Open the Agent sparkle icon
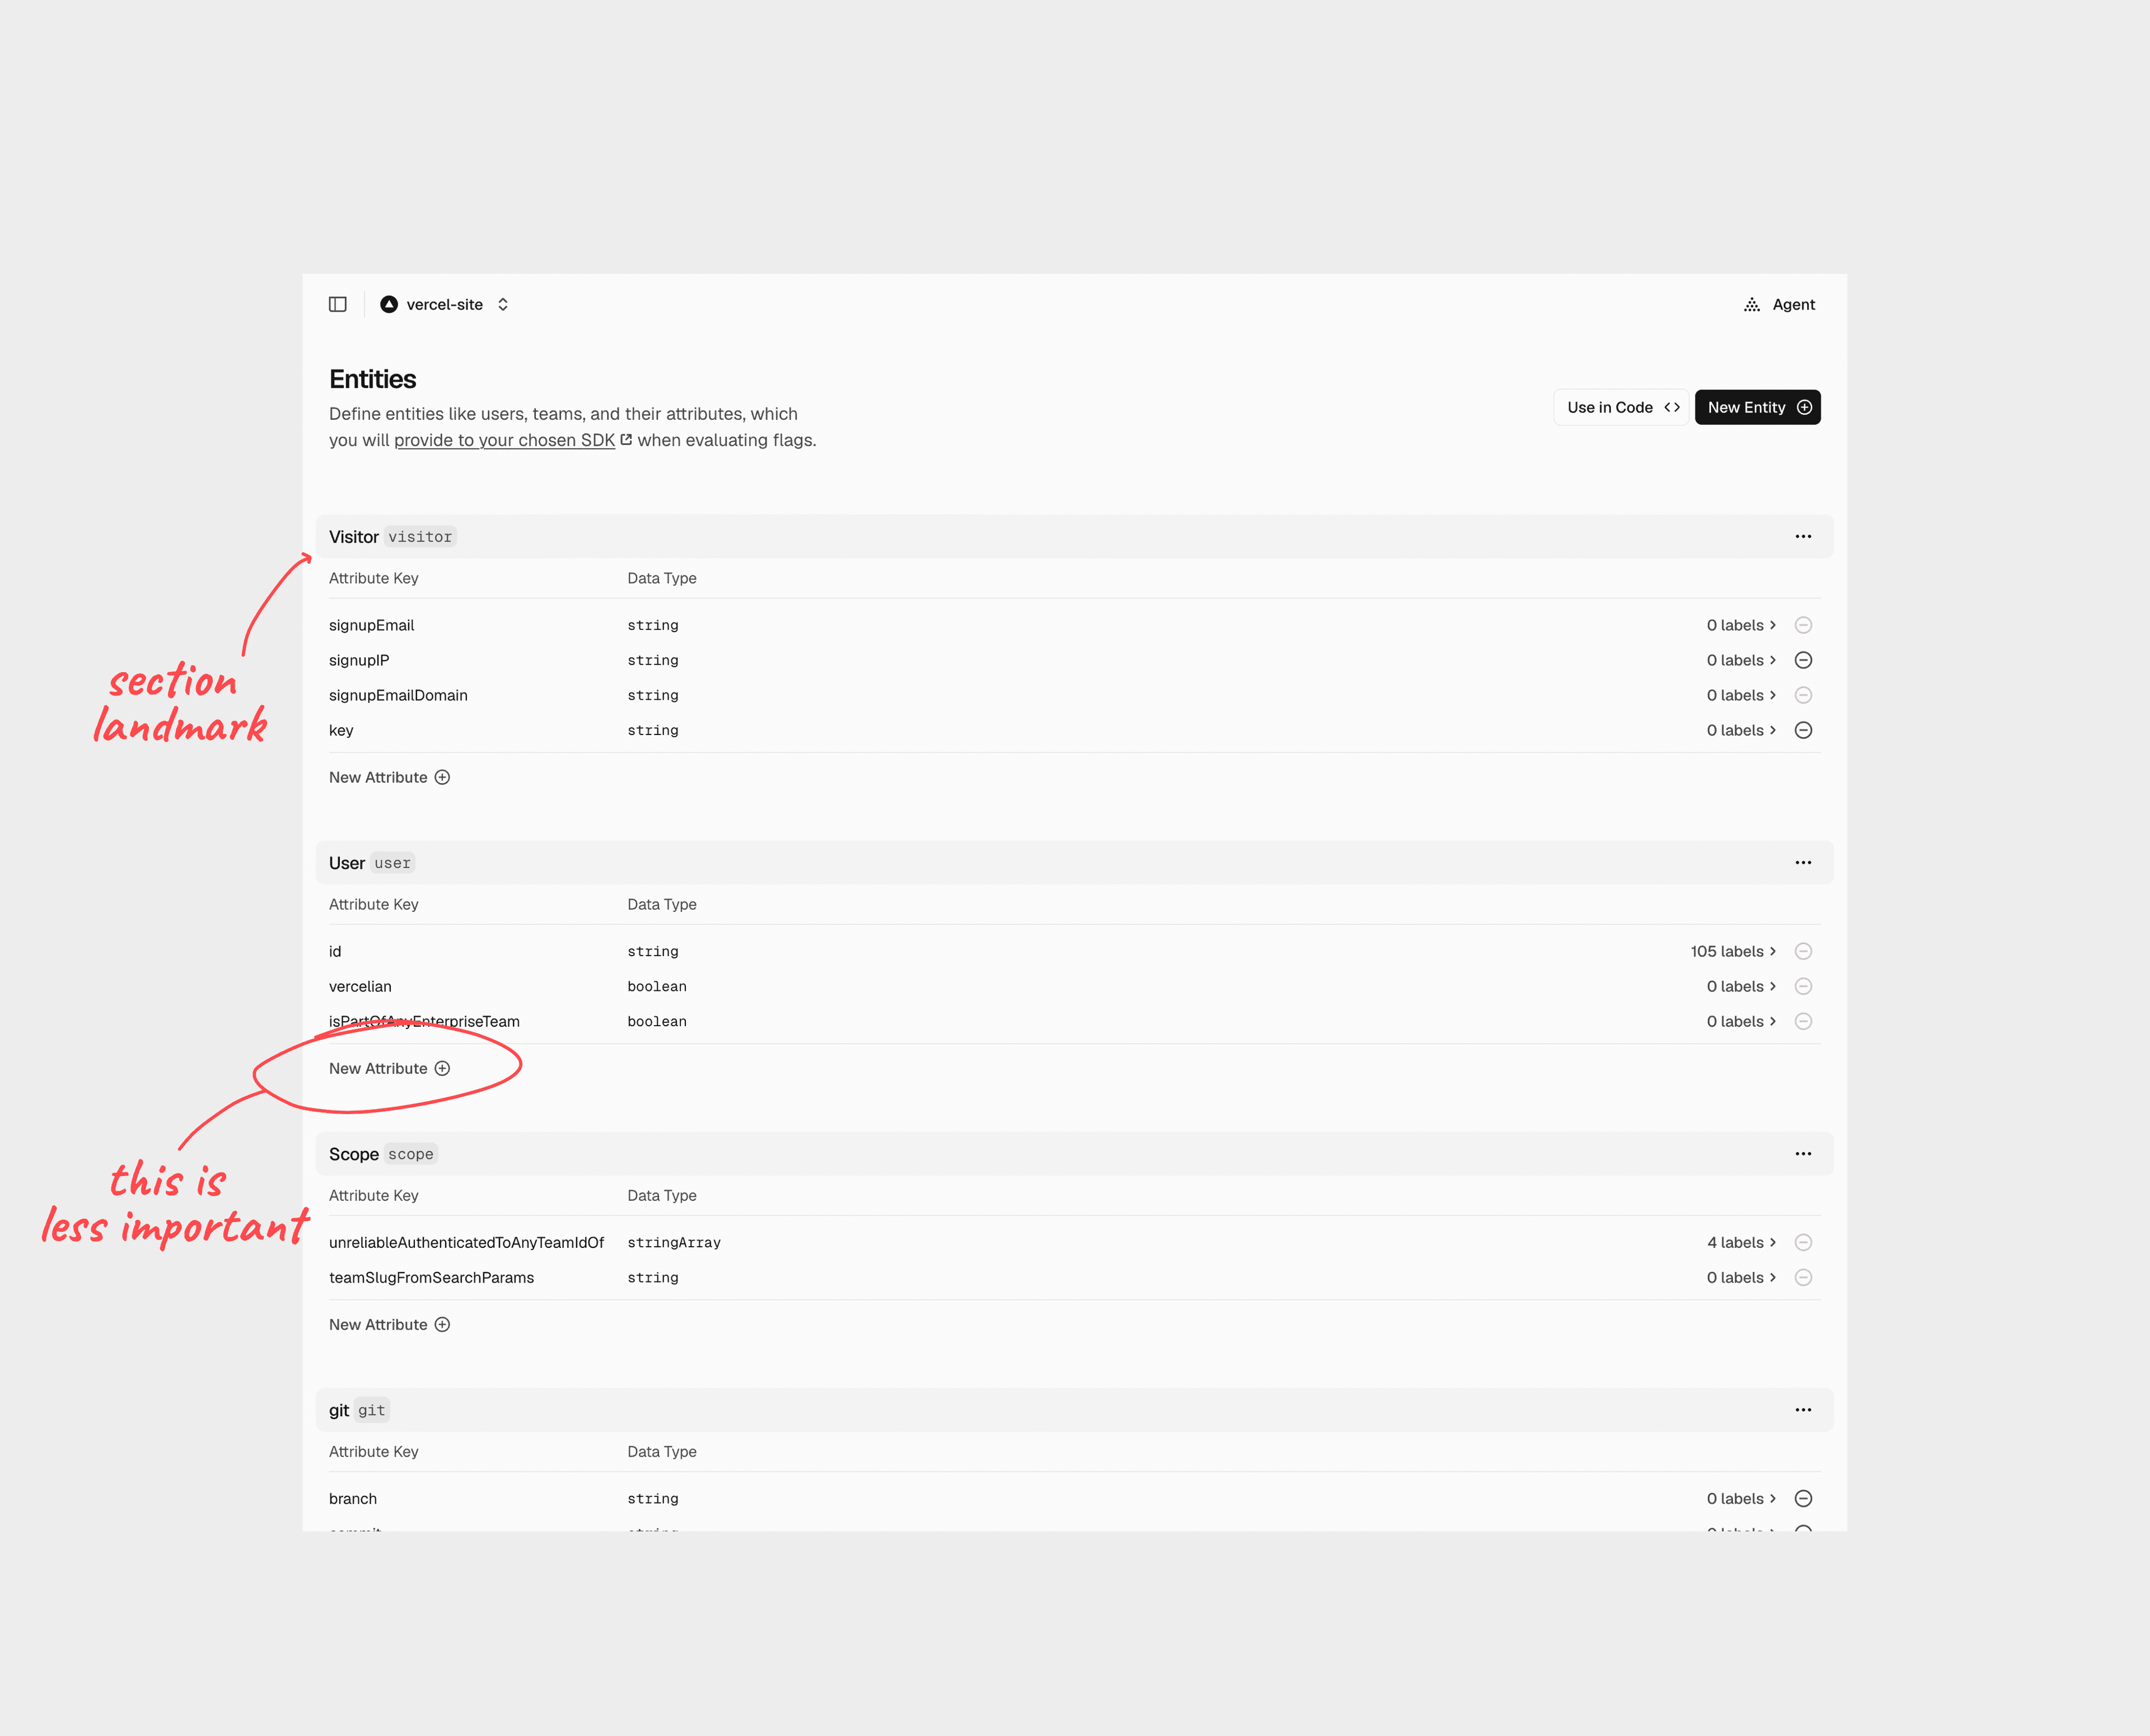This screenshot has height=1736, width=2150. [1752, 304]
